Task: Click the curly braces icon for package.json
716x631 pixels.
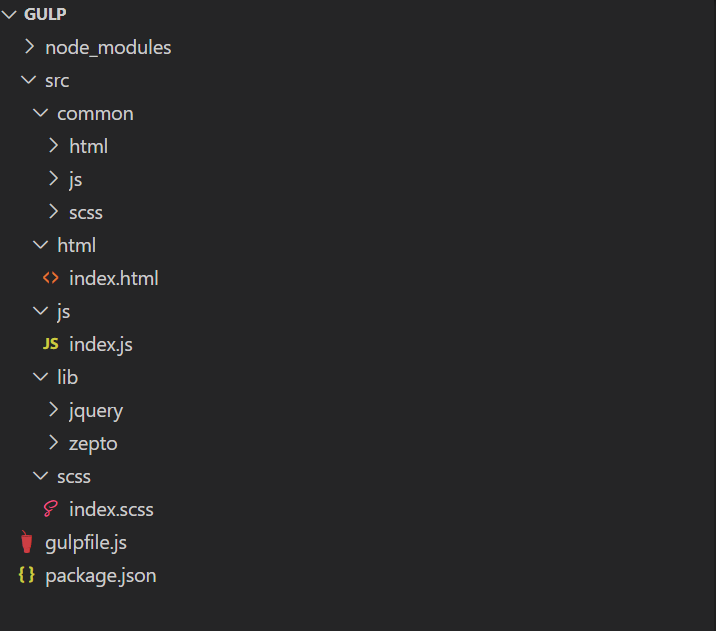Action: coord(27,576)
